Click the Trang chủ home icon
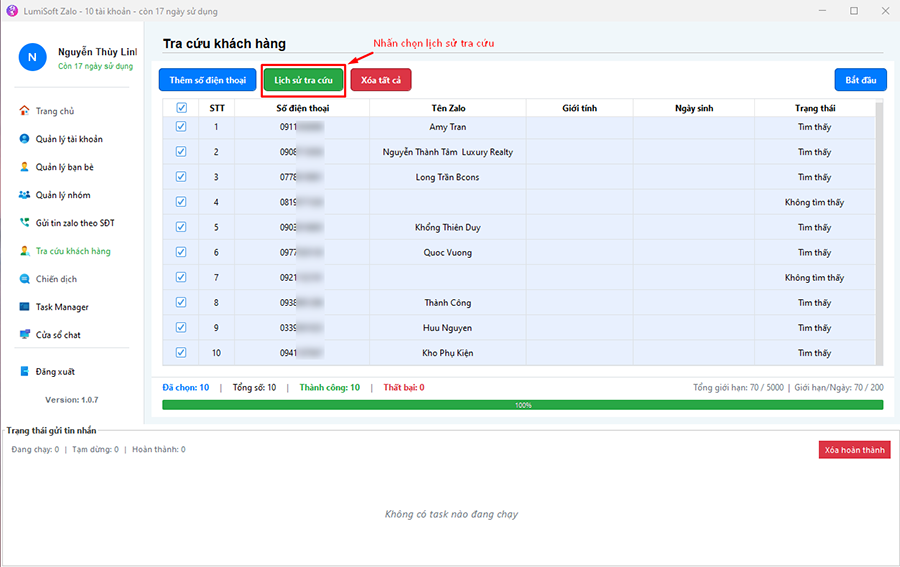This screenshot has height=567, width=900. 24,111
